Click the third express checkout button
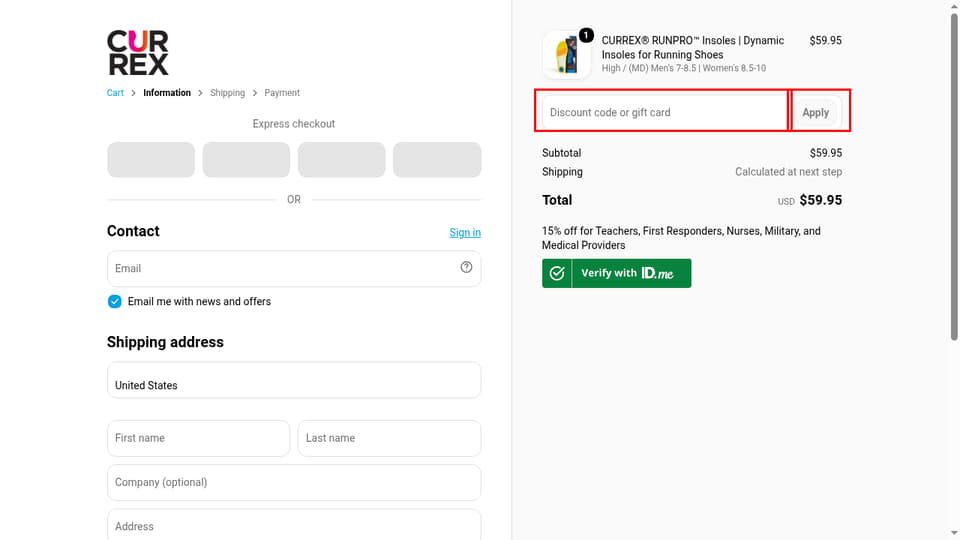The width and height of the screenshot is (960, 540). coord(342,160)
